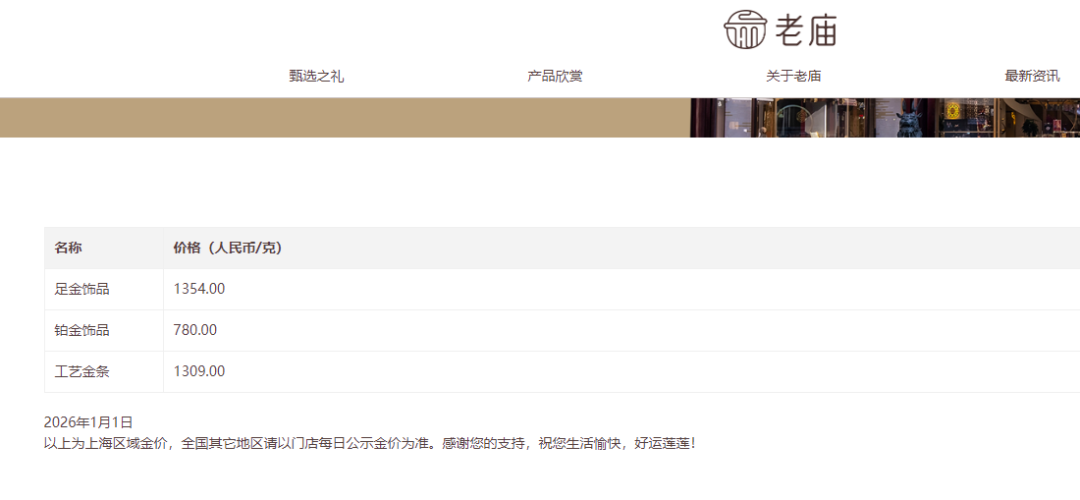Click the Laomiao temple logo icon
Image resolution: width=1080 pixels, height=500 pixels.
click(745, 29)
